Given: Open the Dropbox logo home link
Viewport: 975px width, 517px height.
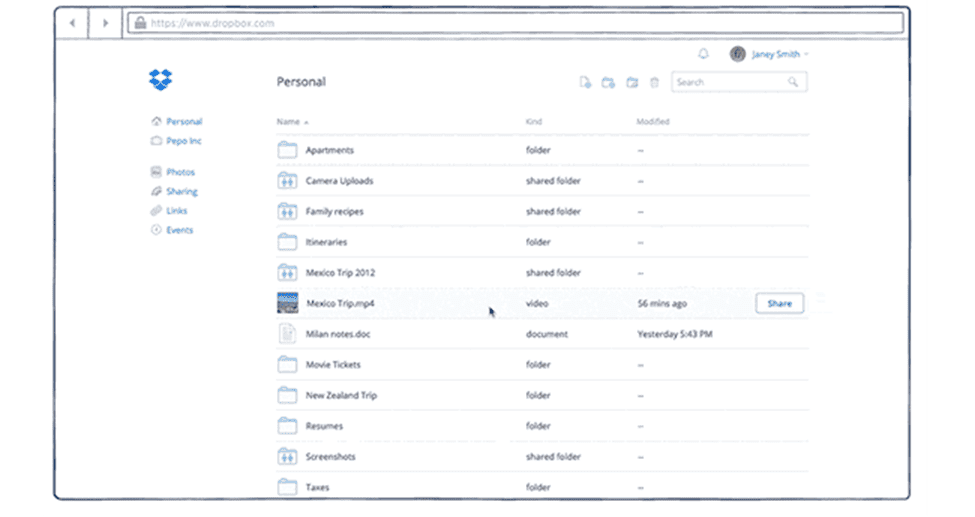Looking at the screenshot, I should click(160, 80).
